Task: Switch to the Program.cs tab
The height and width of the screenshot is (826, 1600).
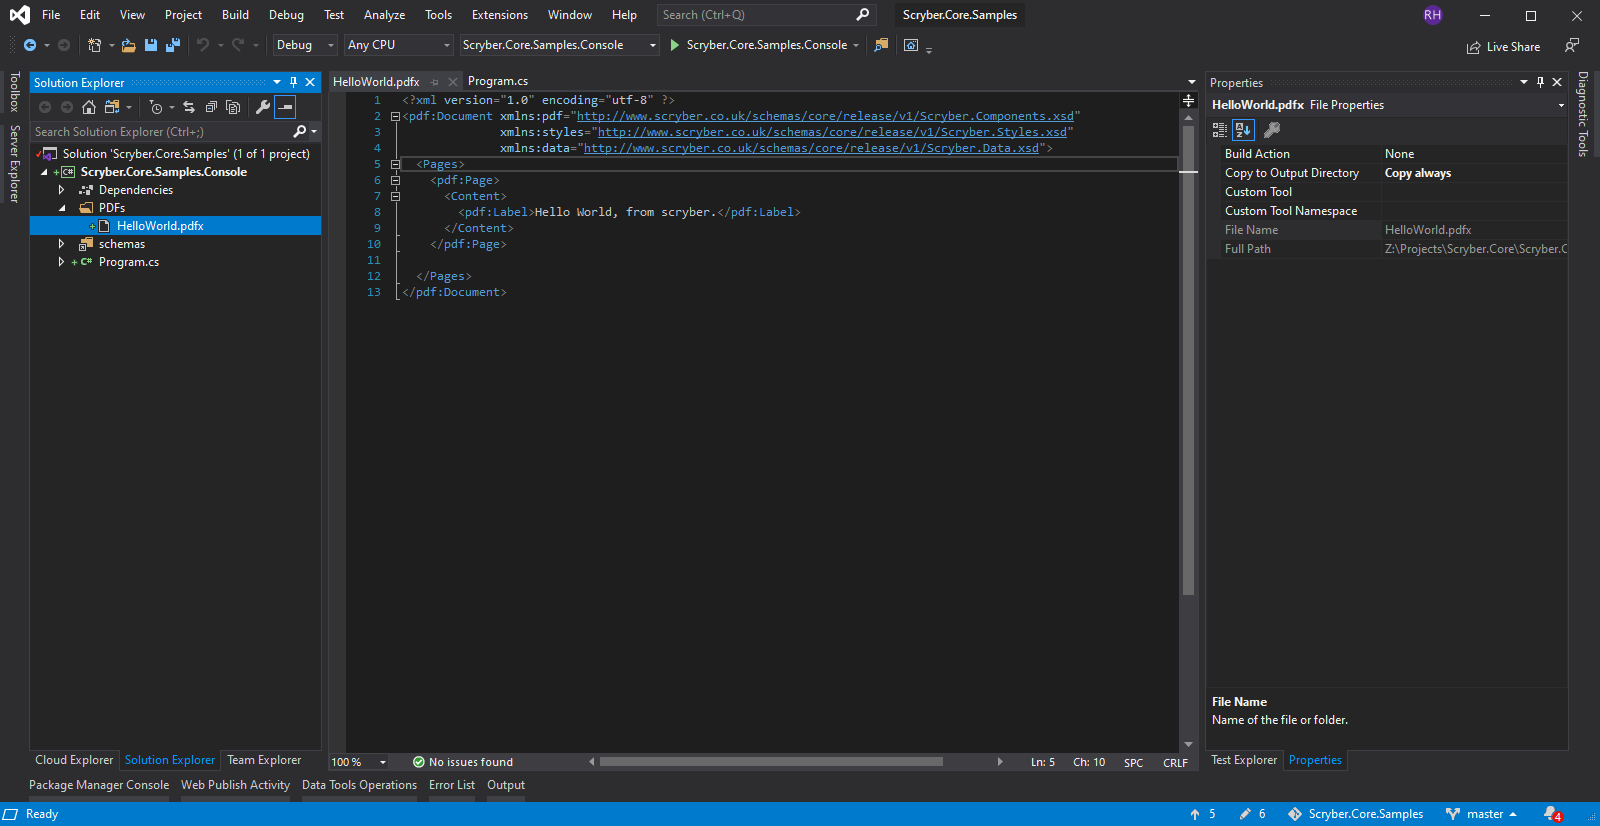Action: [x=498, y=82]
